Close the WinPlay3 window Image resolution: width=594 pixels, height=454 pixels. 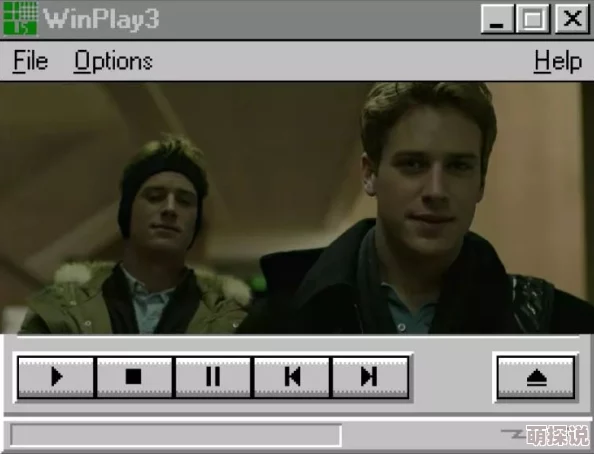coord(572,19)
